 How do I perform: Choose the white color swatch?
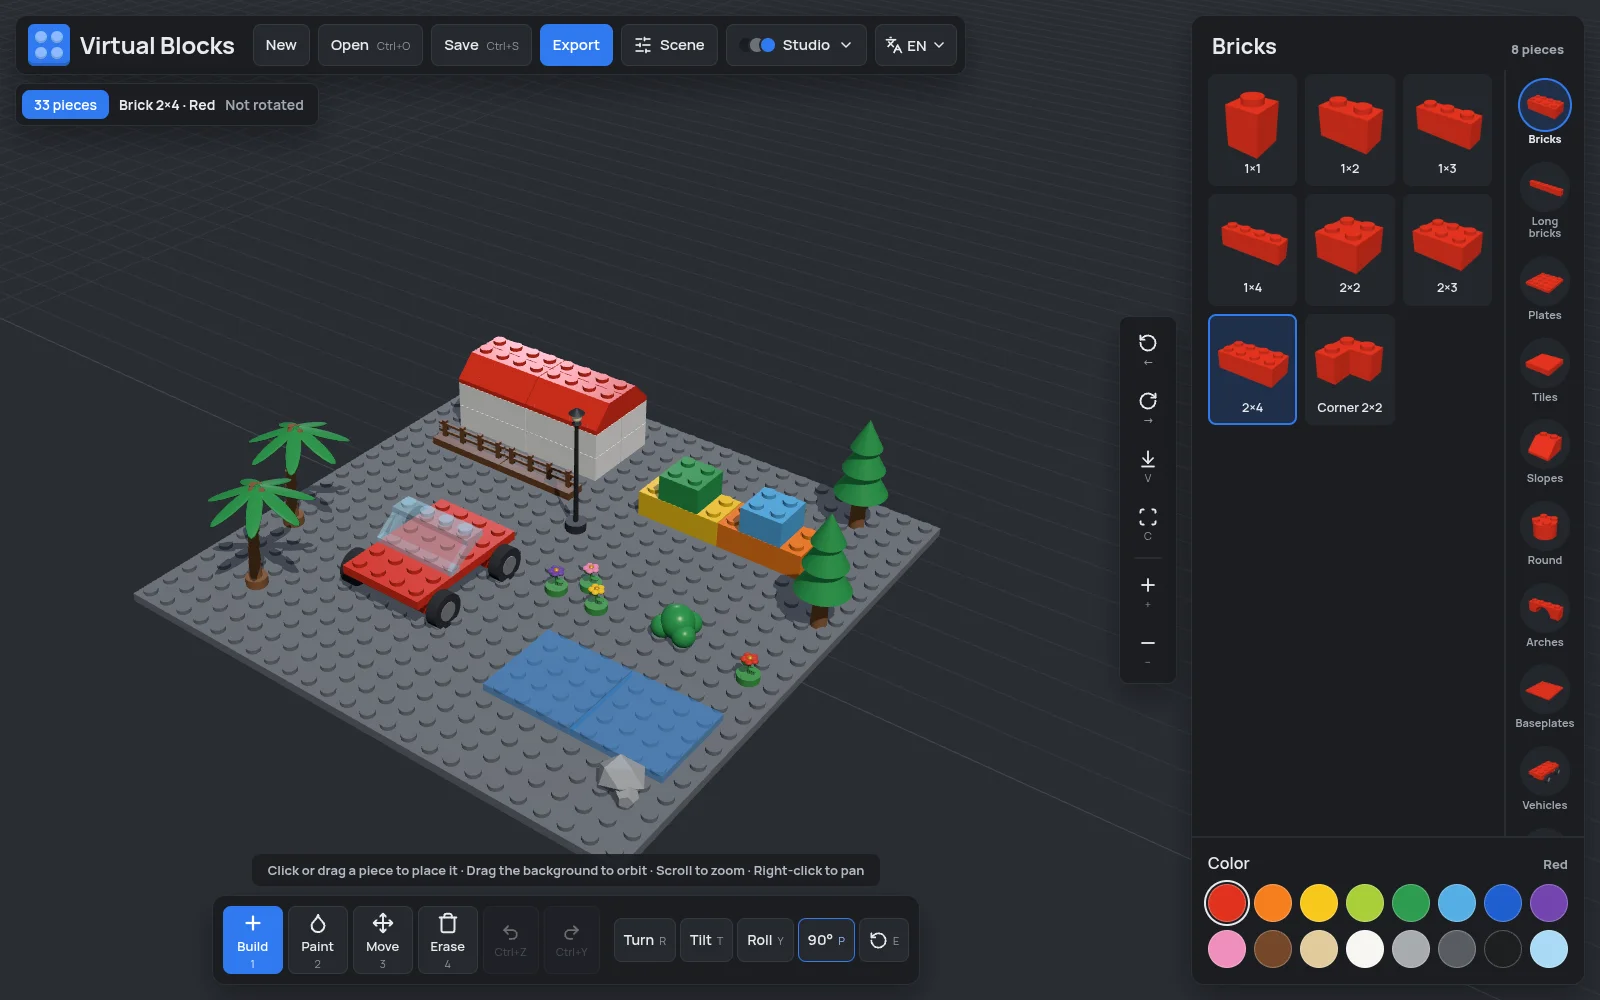pyautogui.click(x=1365, y=949)
